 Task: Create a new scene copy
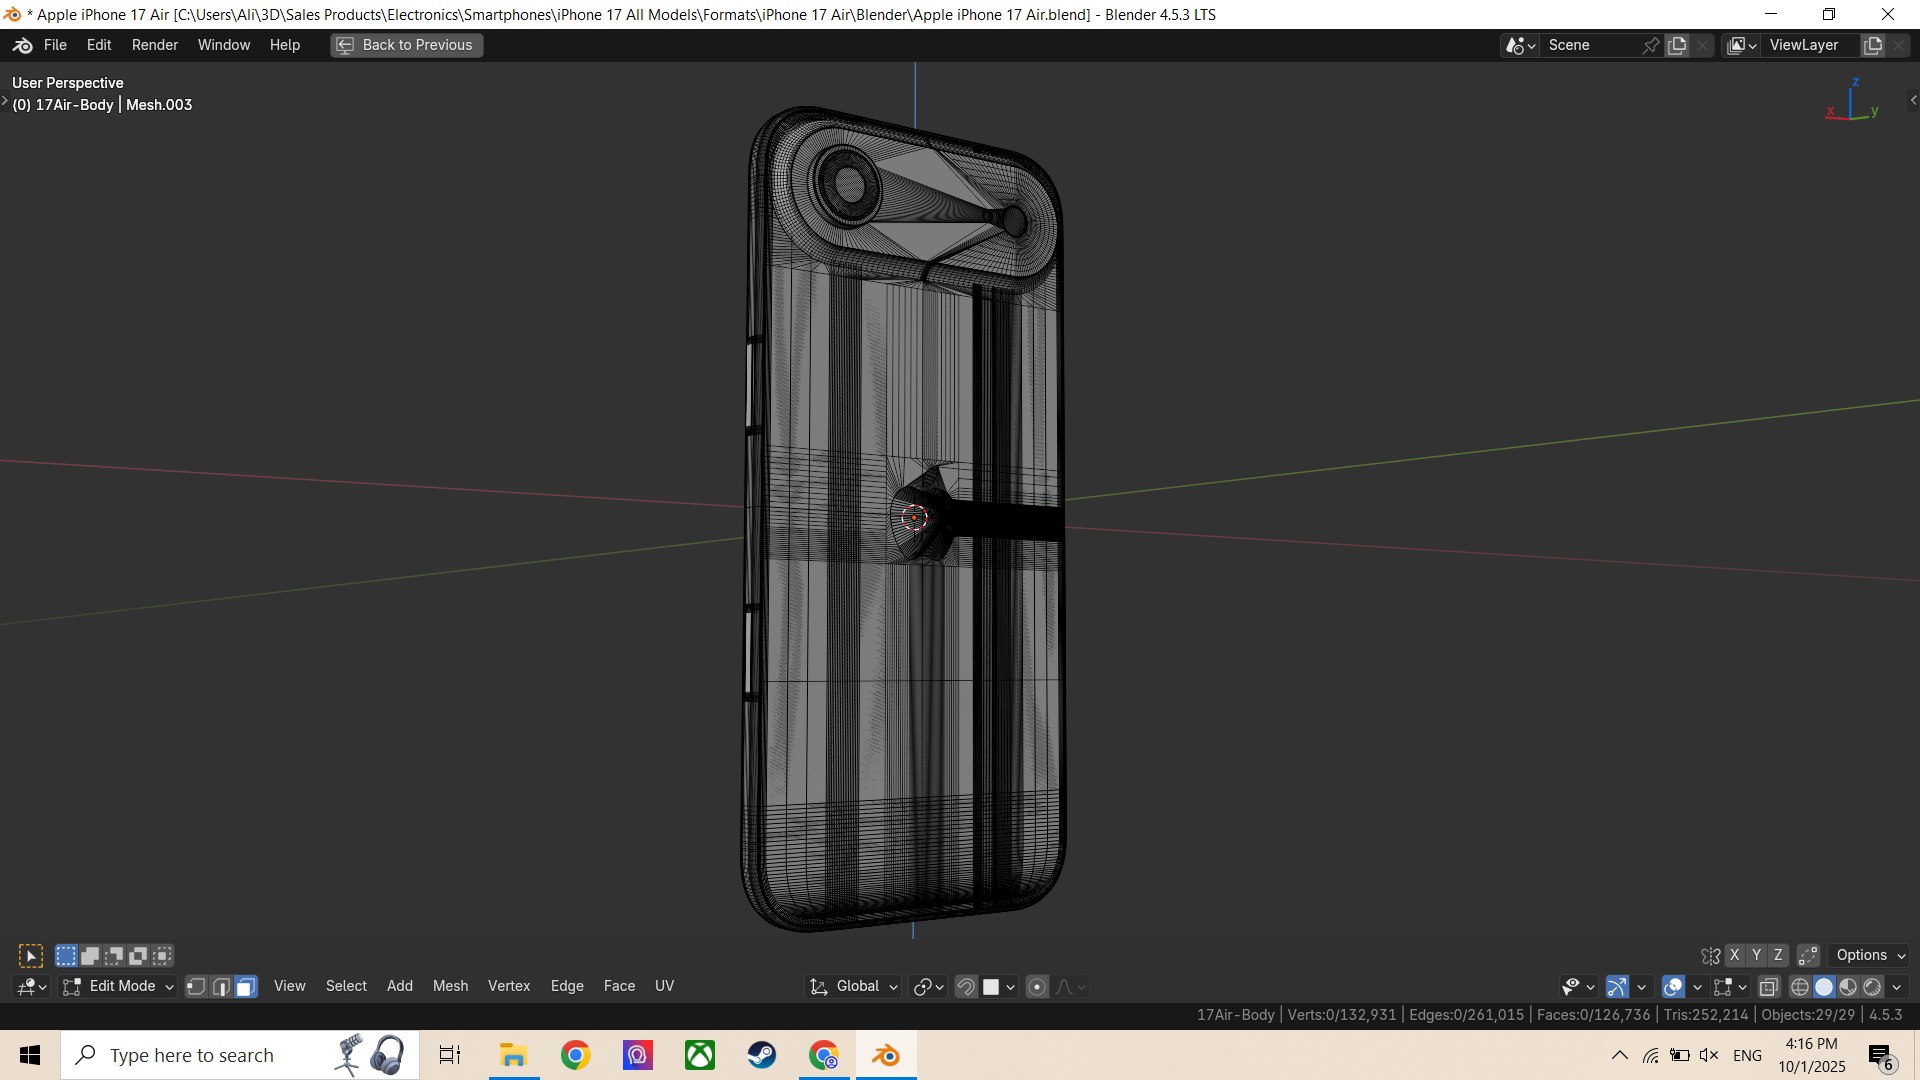pos(1677,45)
